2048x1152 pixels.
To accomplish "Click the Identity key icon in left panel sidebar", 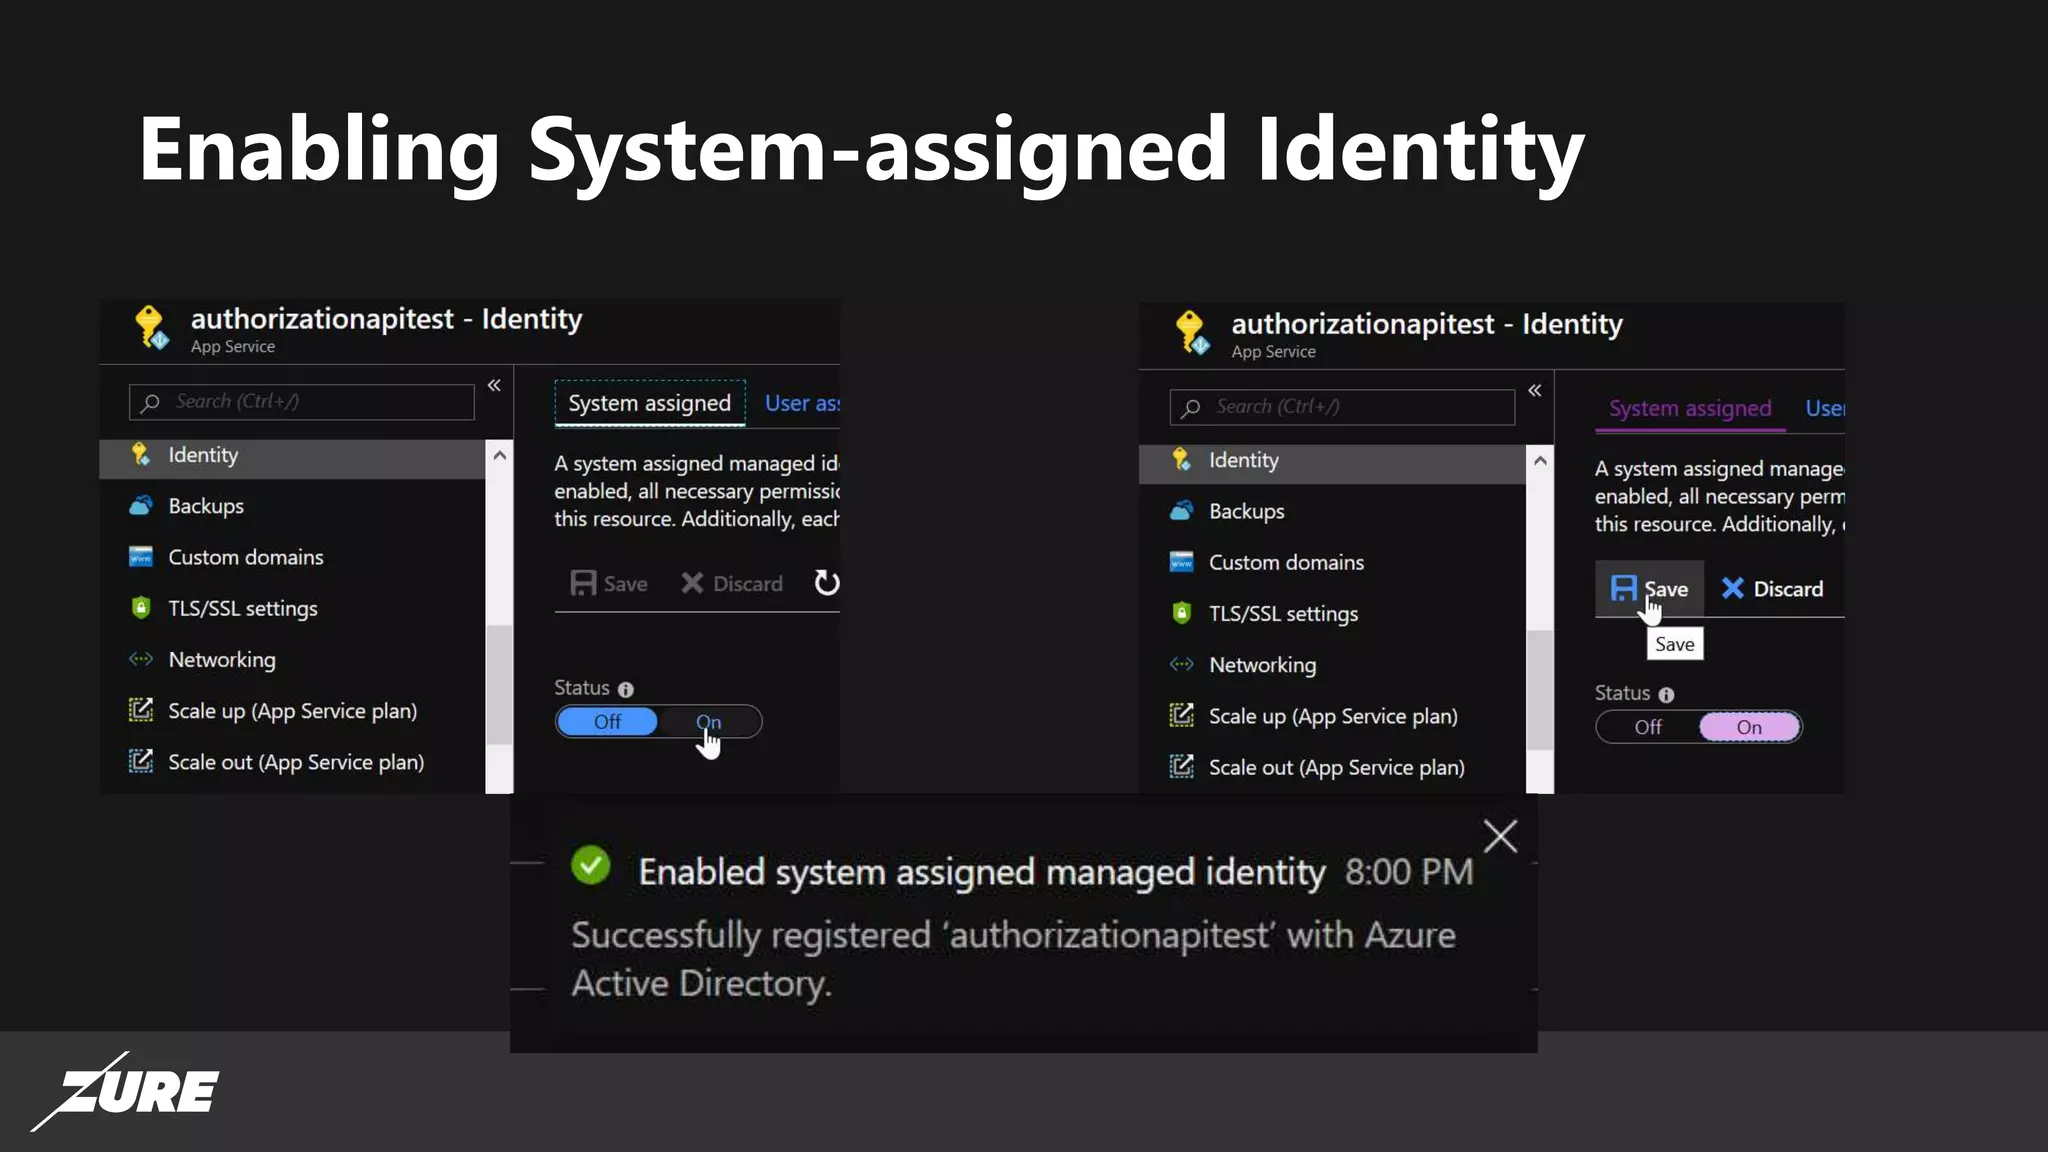I will pos(141,455).
